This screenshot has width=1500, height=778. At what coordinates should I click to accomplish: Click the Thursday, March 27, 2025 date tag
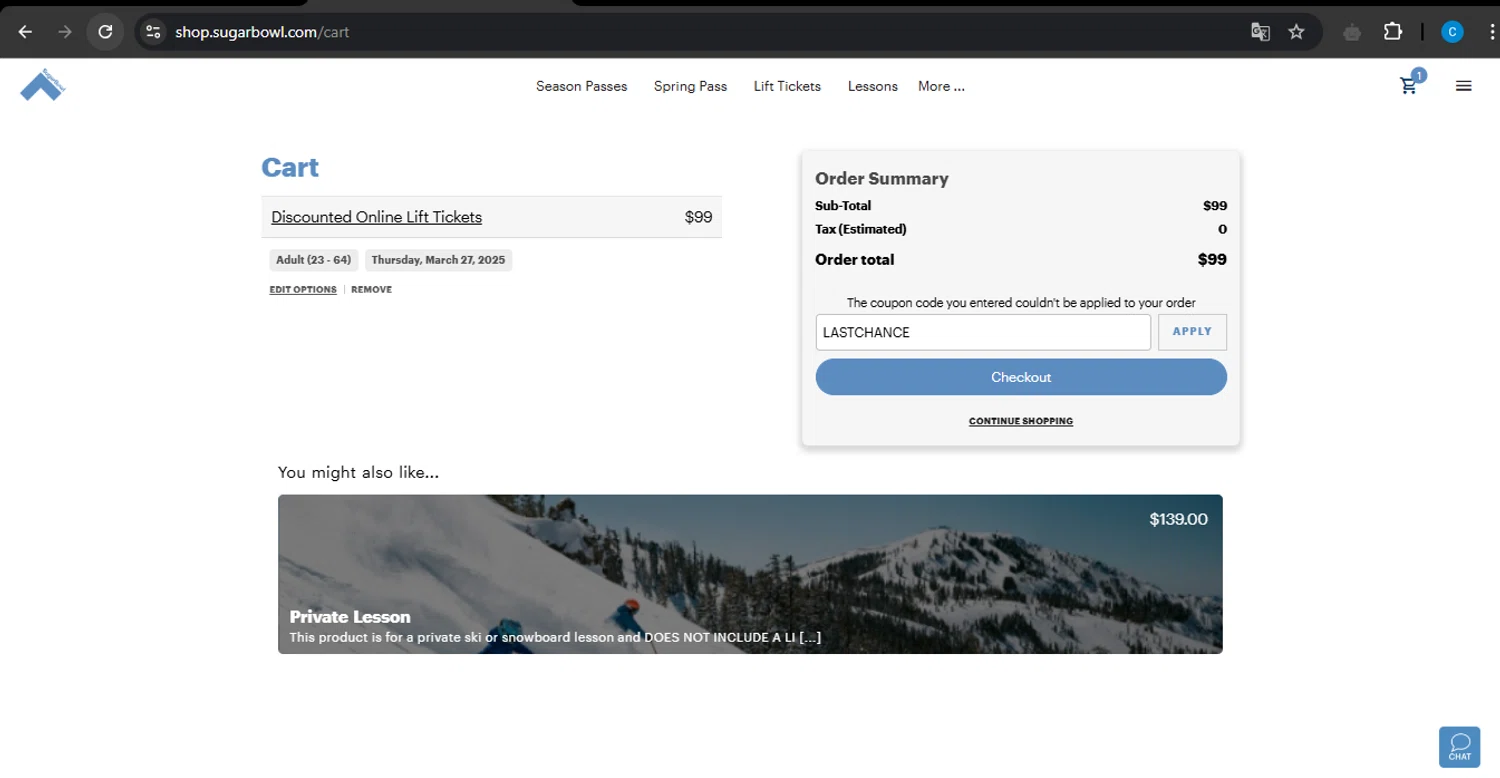click(438, 260)
